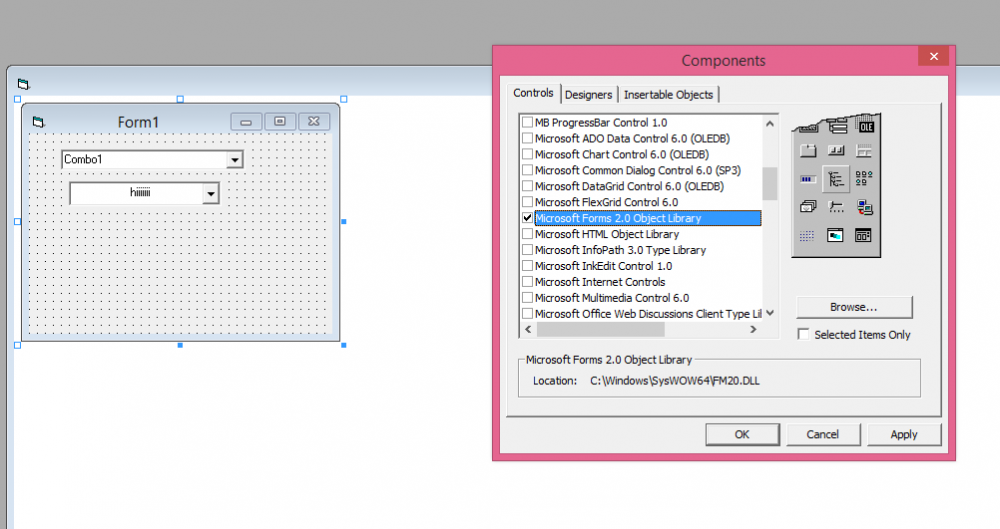The image size is (1000, 529).
Task: Check Microsoft HTML Object Library
Action: click(x=527, y=234)
